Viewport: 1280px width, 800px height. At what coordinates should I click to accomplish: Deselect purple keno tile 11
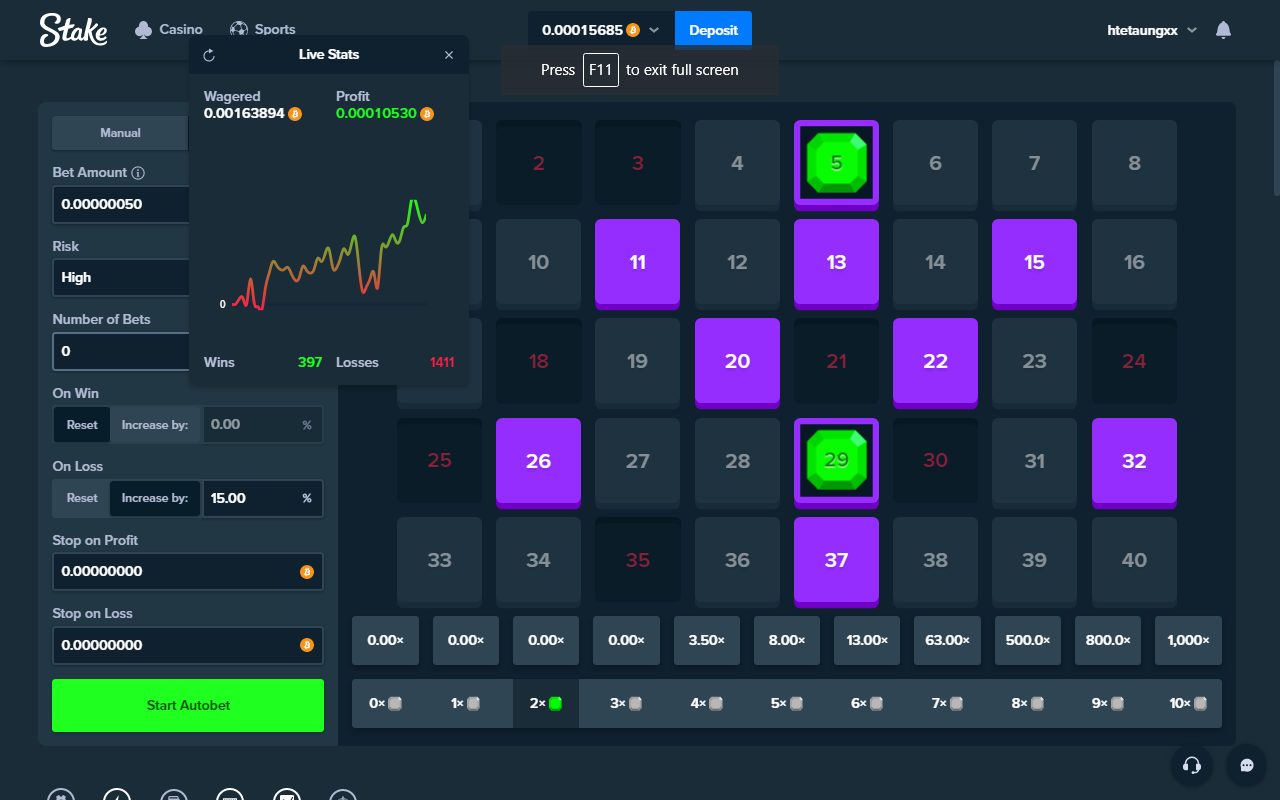[637, 262]
